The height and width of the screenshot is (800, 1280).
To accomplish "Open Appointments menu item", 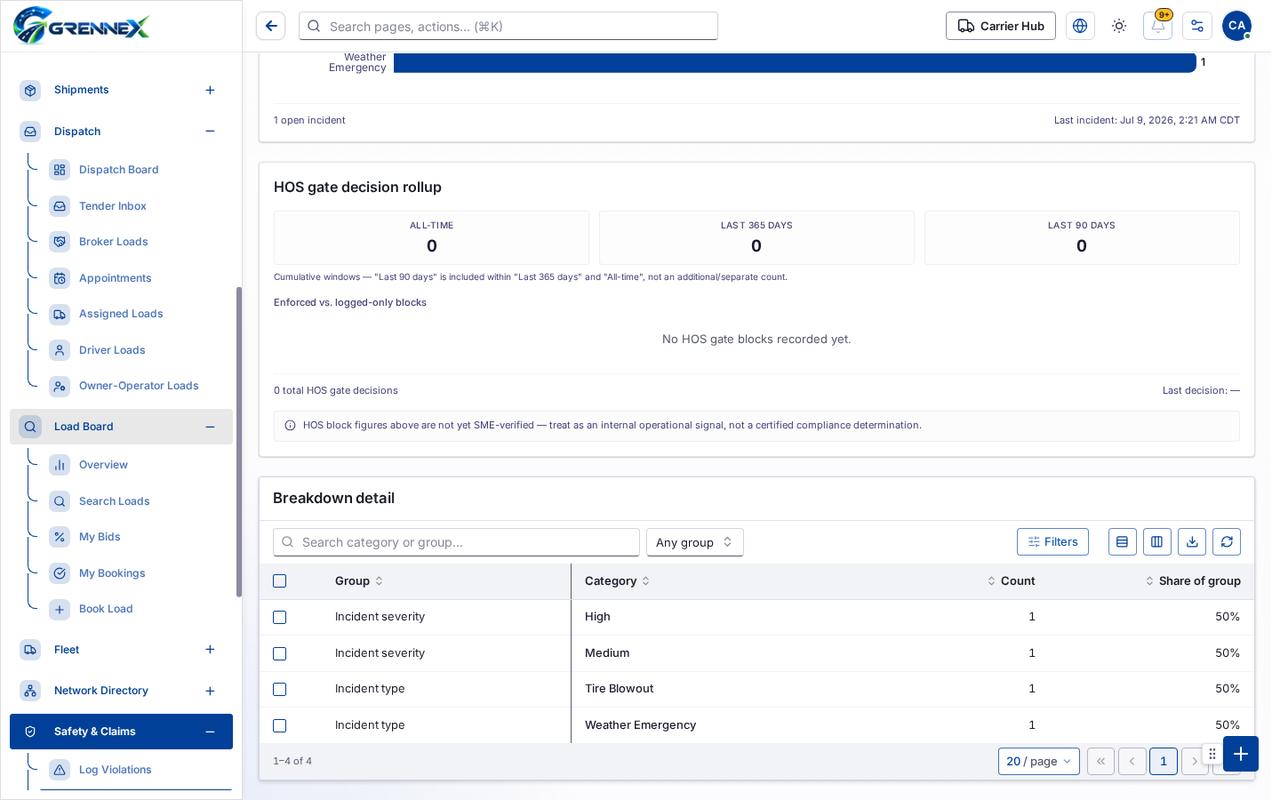I will pyautogui.click(x=115, y=278).
